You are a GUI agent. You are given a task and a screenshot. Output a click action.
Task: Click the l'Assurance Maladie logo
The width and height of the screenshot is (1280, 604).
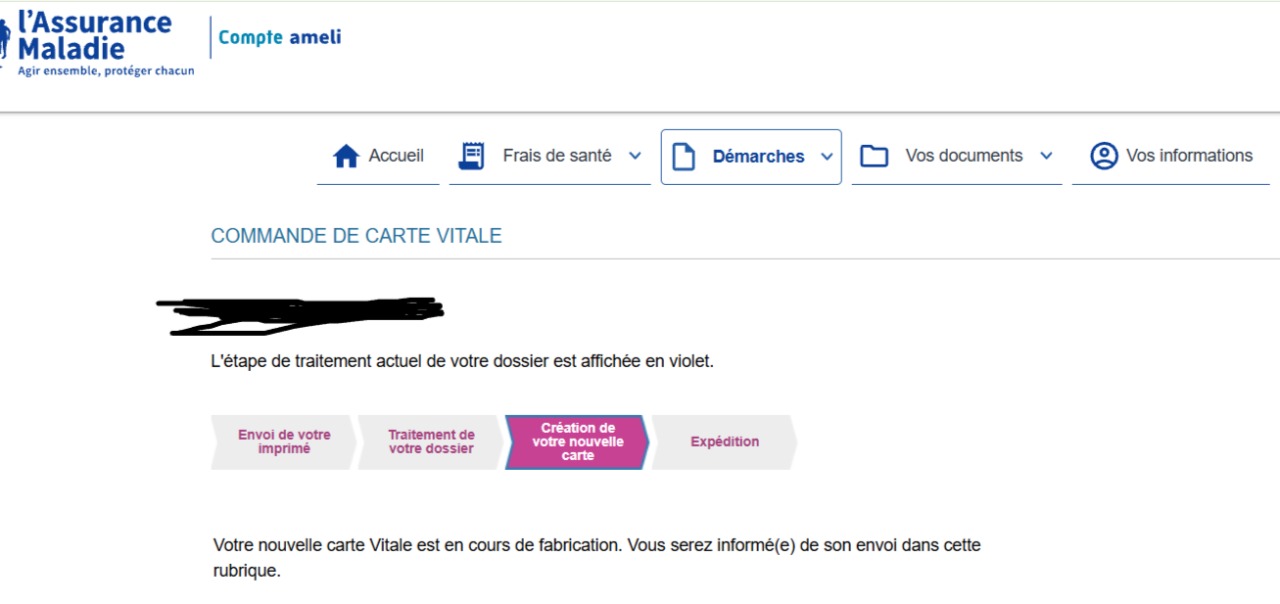[97, 43]
